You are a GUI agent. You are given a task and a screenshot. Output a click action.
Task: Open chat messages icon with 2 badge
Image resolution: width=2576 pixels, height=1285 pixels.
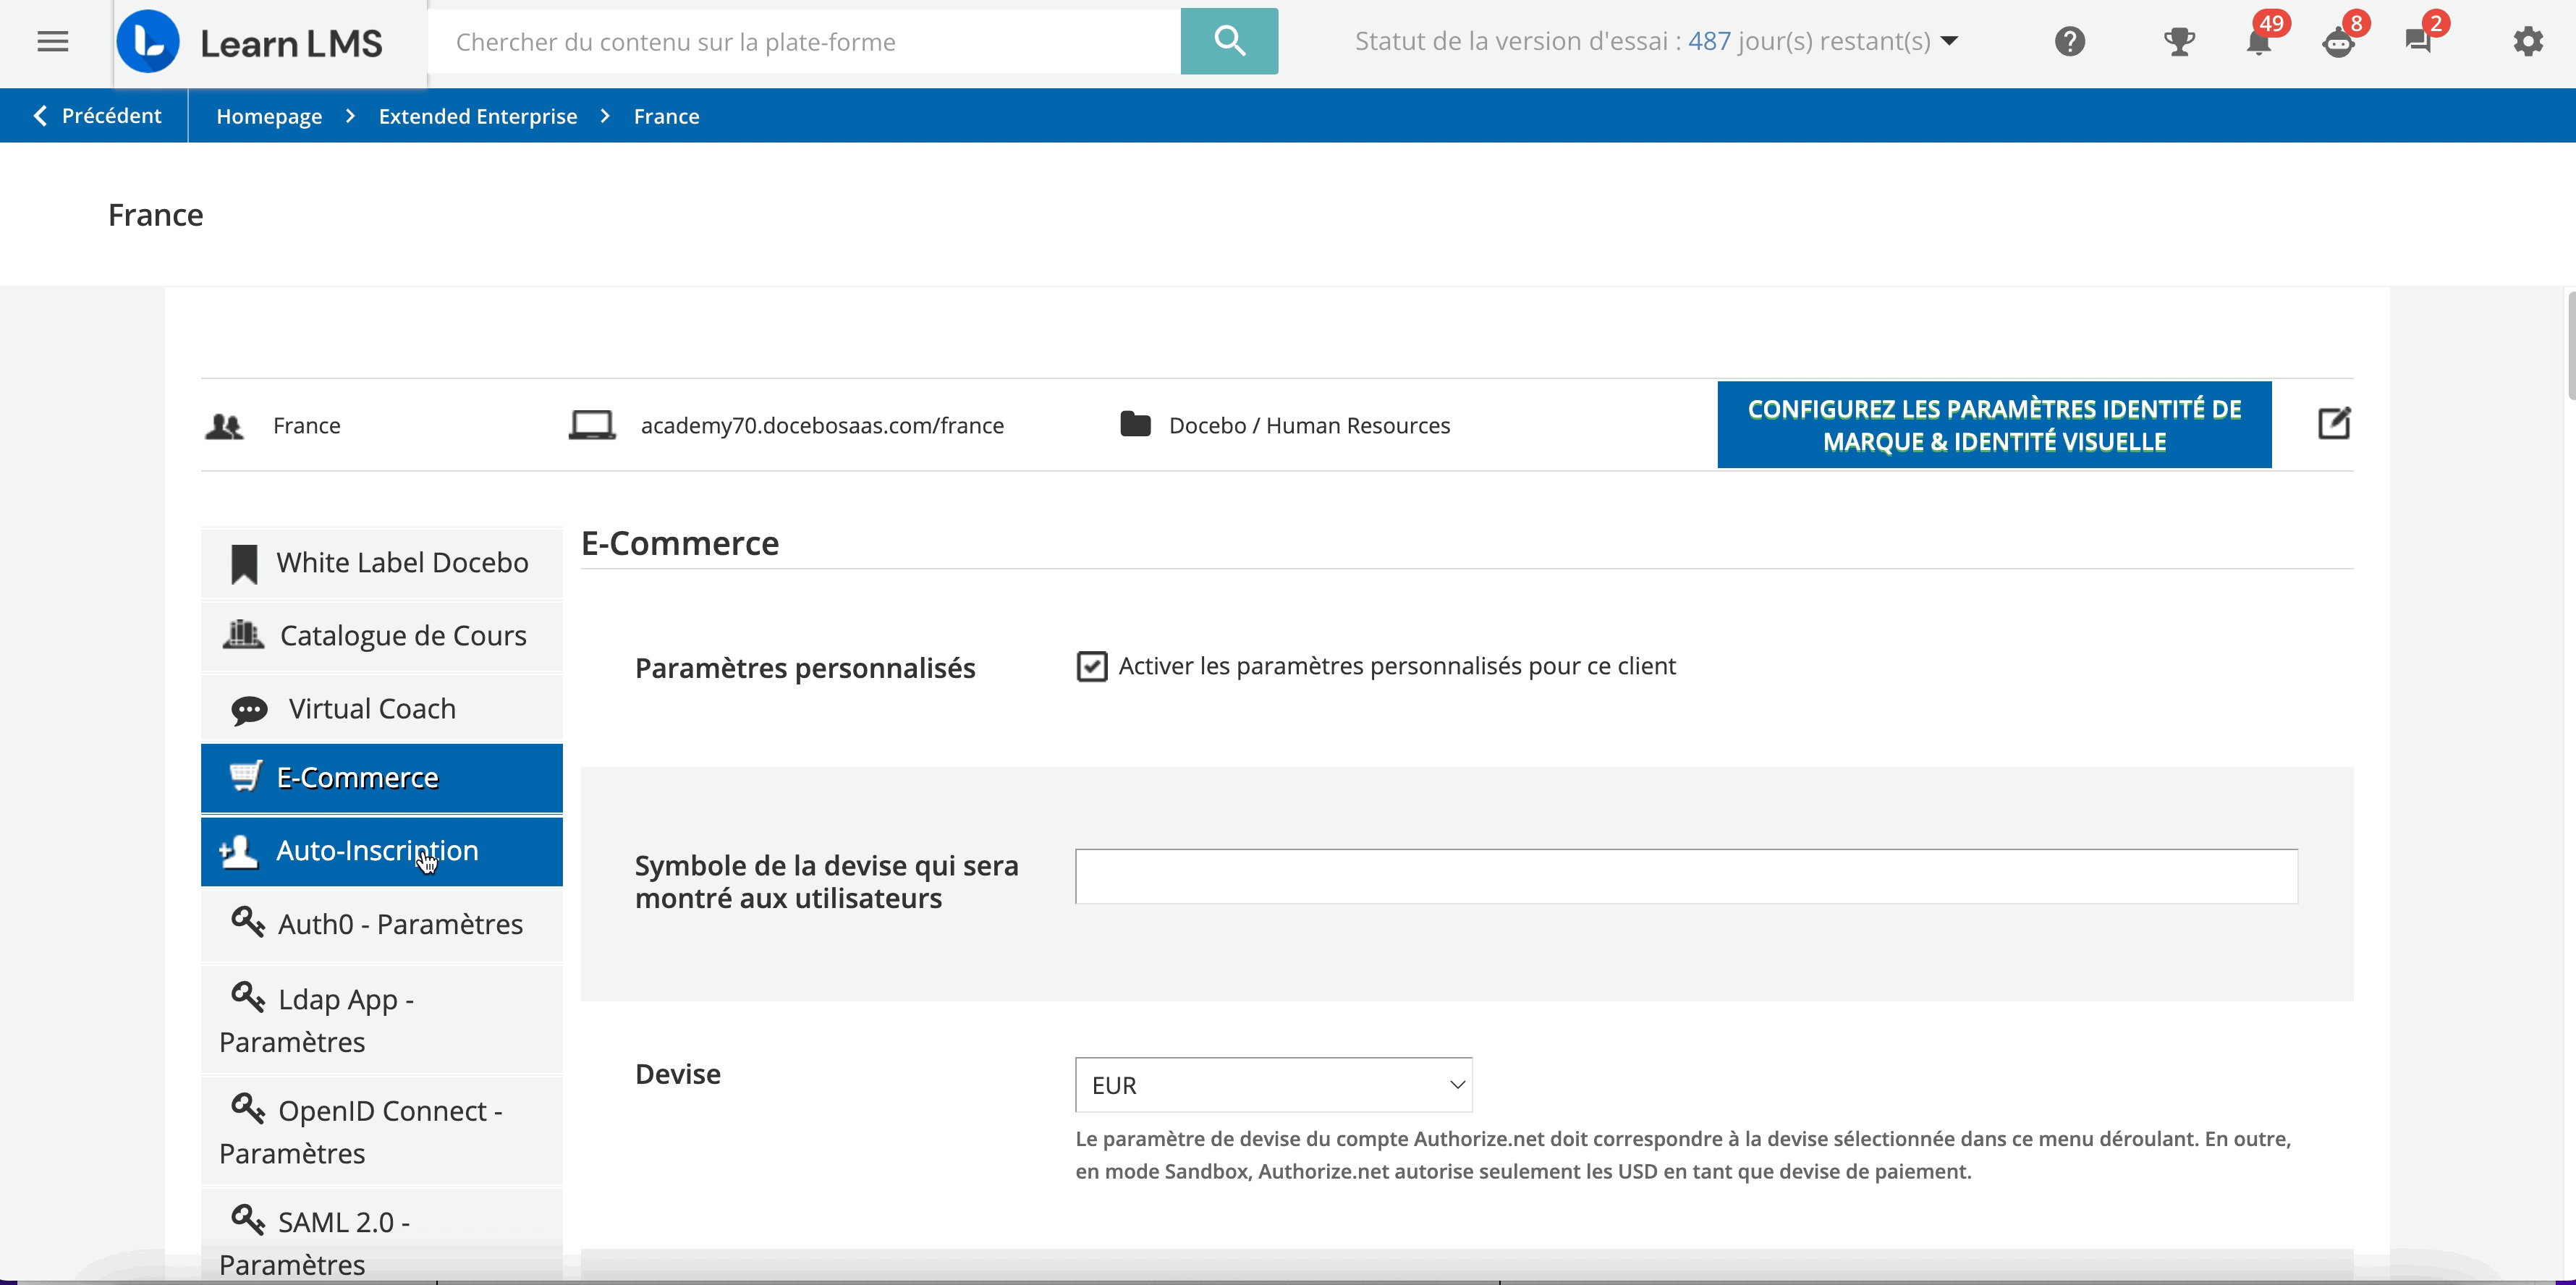(2418, 42)
